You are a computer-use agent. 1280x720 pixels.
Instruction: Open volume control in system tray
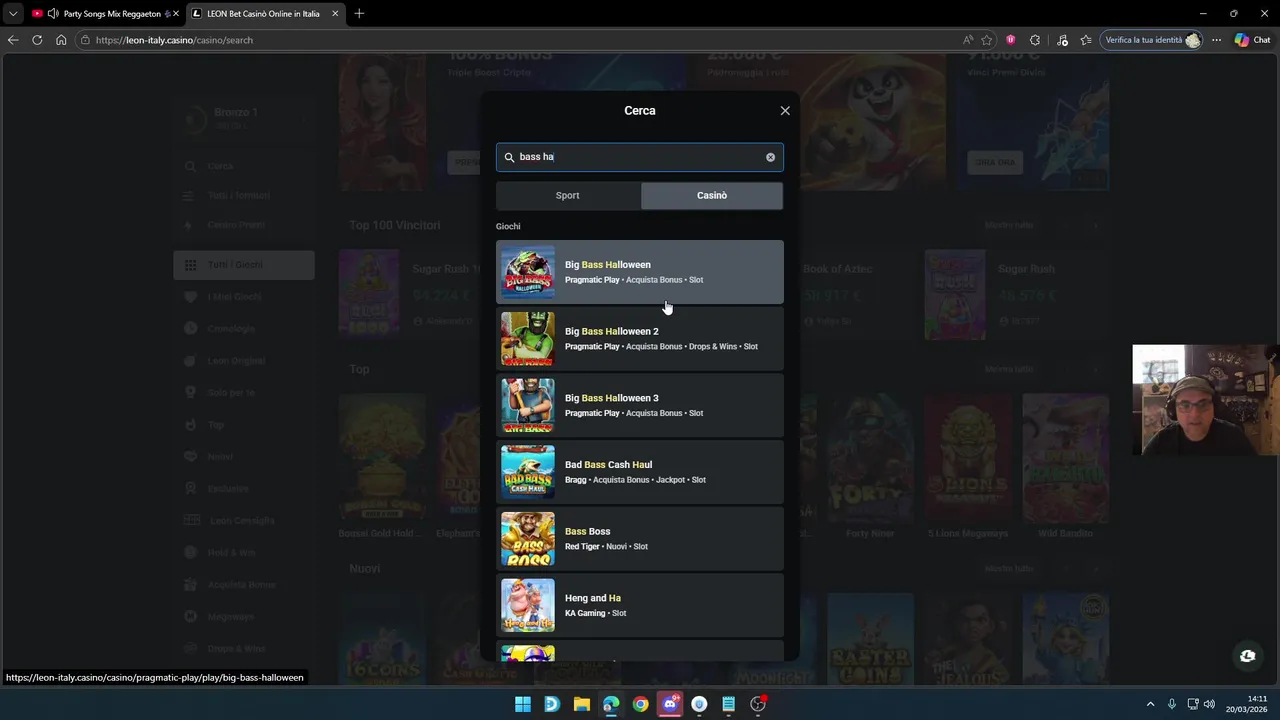click(x=1210, y=704)
